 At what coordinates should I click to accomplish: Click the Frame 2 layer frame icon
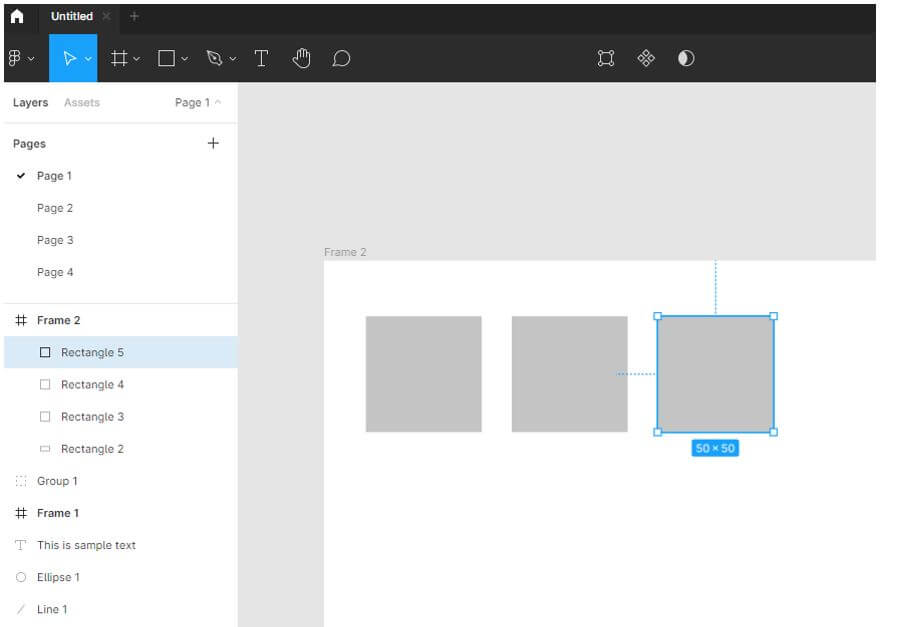click(x=21, y=320)
